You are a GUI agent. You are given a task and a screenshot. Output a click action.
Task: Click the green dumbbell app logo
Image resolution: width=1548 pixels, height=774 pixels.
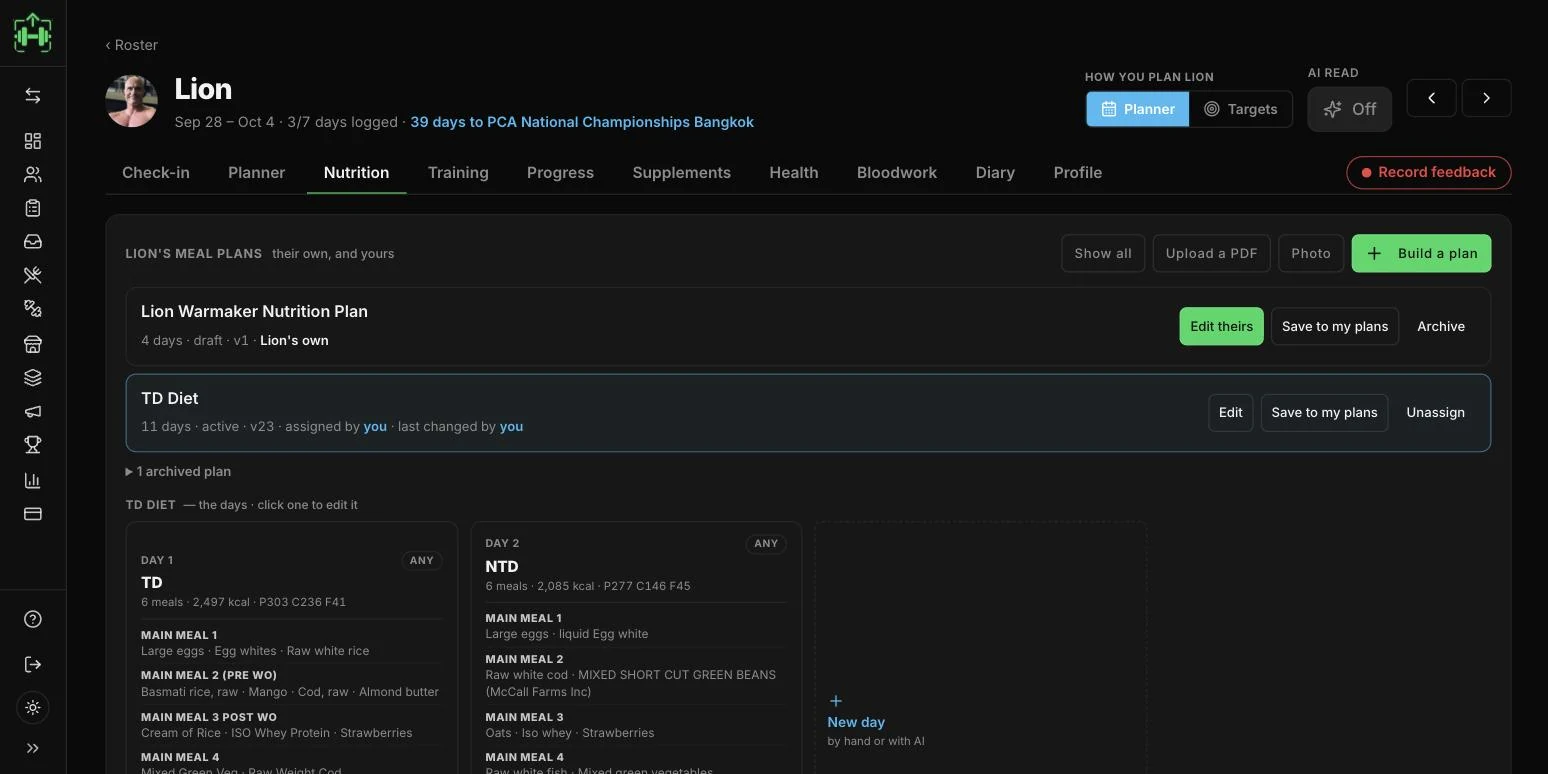point(33,33)
